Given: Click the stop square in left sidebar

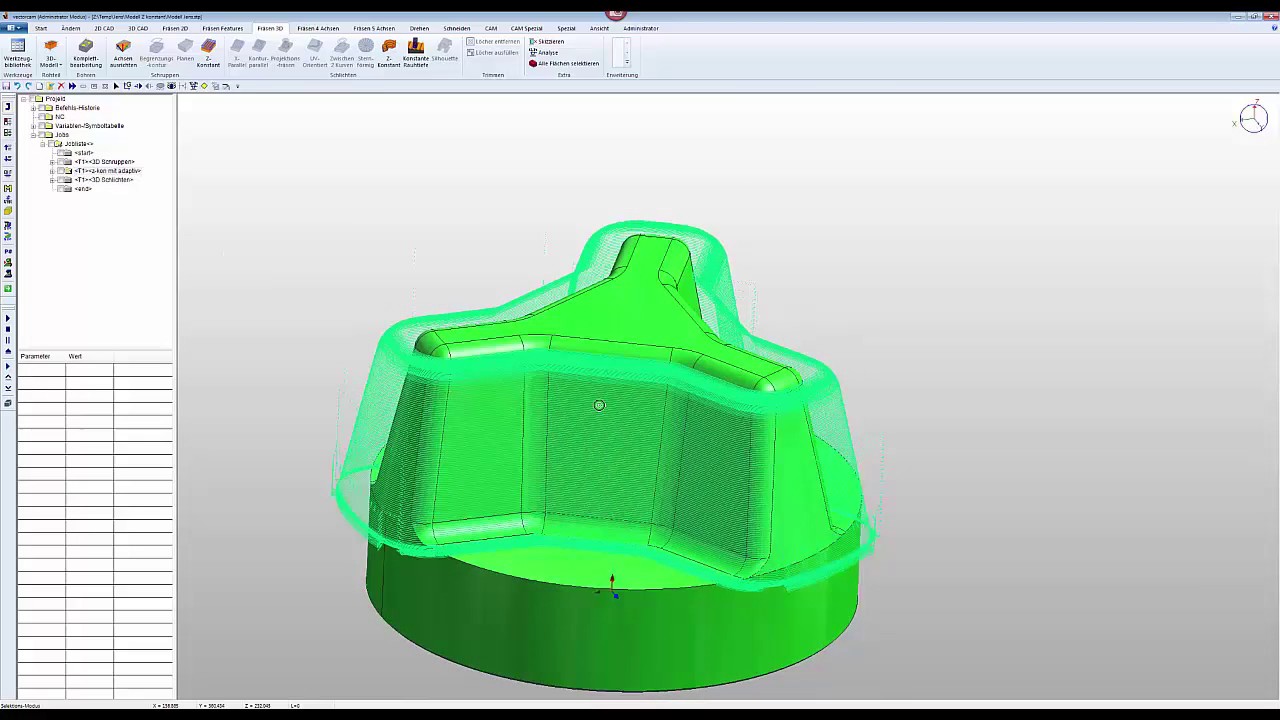Looking at the screenshot, I should pos(8,329).
